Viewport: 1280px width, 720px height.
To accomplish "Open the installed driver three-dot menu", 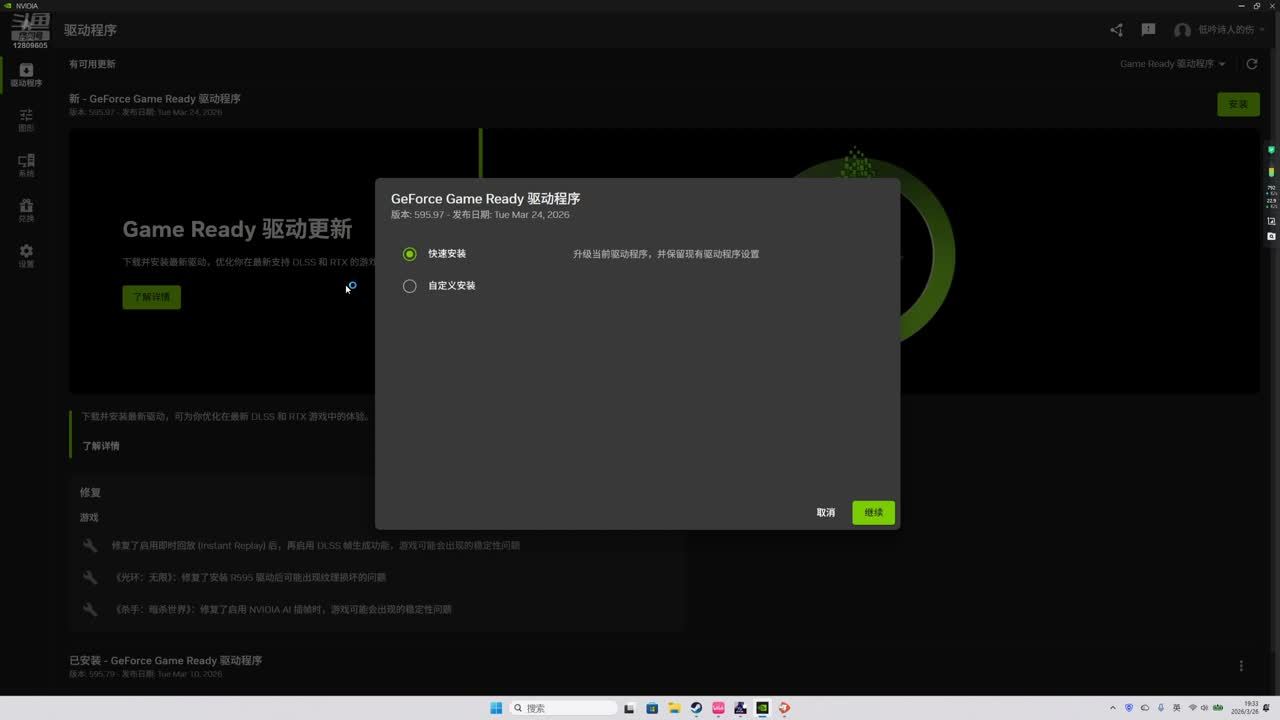I will (x=1241, y=666).
